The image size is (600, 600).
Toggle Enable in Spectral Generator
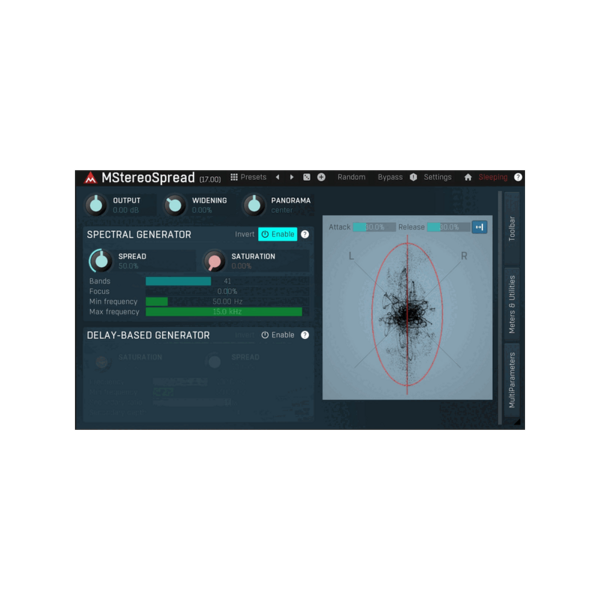point(278,234)
